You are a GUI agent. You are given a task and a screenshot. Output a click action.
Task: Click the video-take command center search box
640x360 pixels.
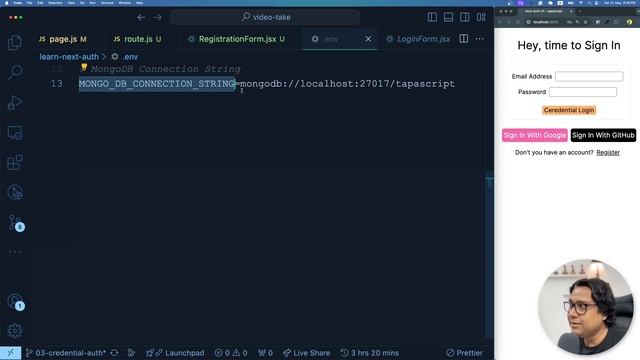[x=265, y=17]
